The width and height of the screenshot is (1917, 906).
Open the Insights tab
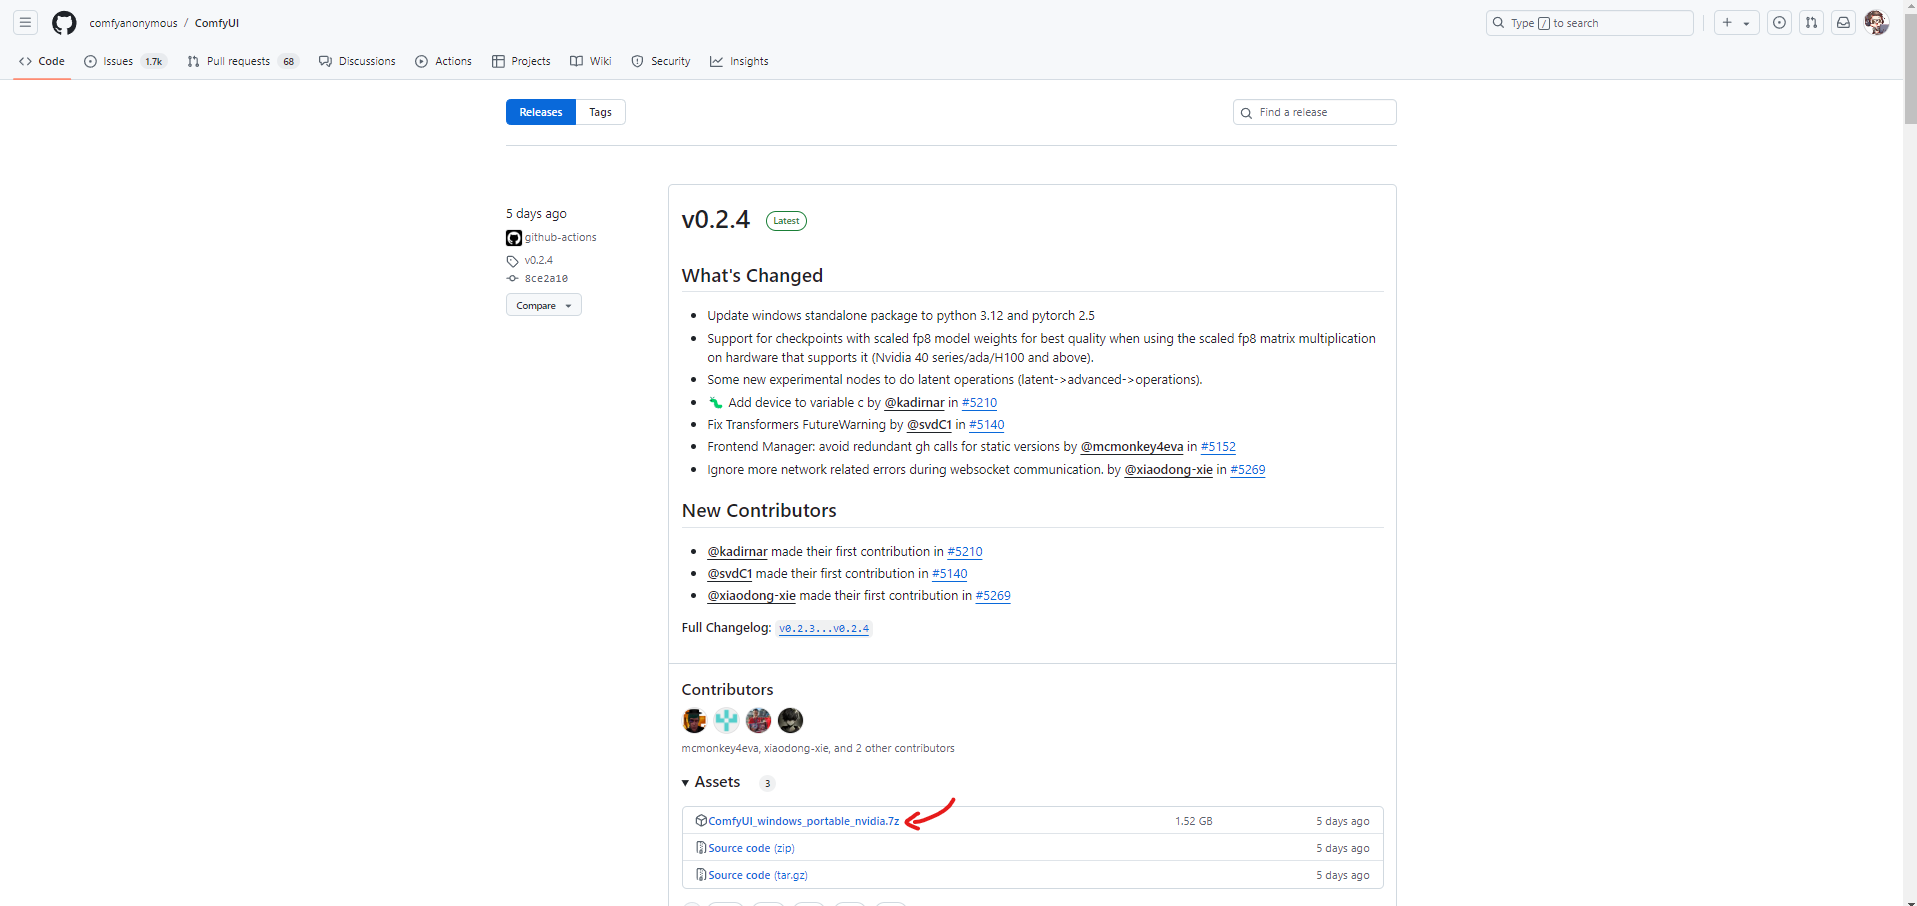tap(739, 61)
